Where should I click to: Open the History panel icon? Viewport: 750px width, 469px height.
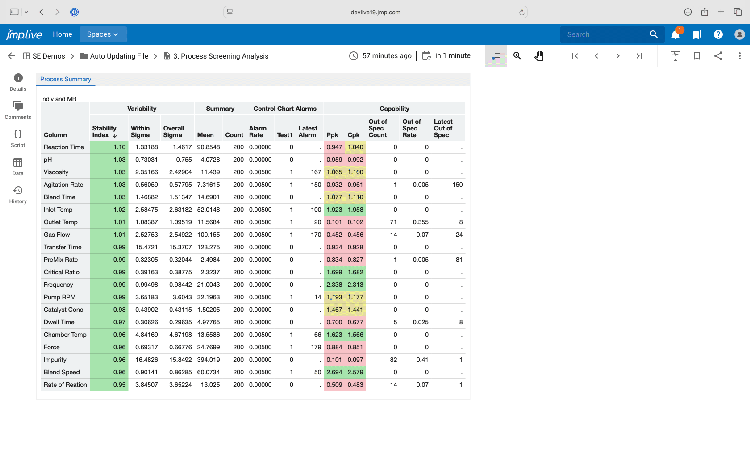tap(17, 192)
